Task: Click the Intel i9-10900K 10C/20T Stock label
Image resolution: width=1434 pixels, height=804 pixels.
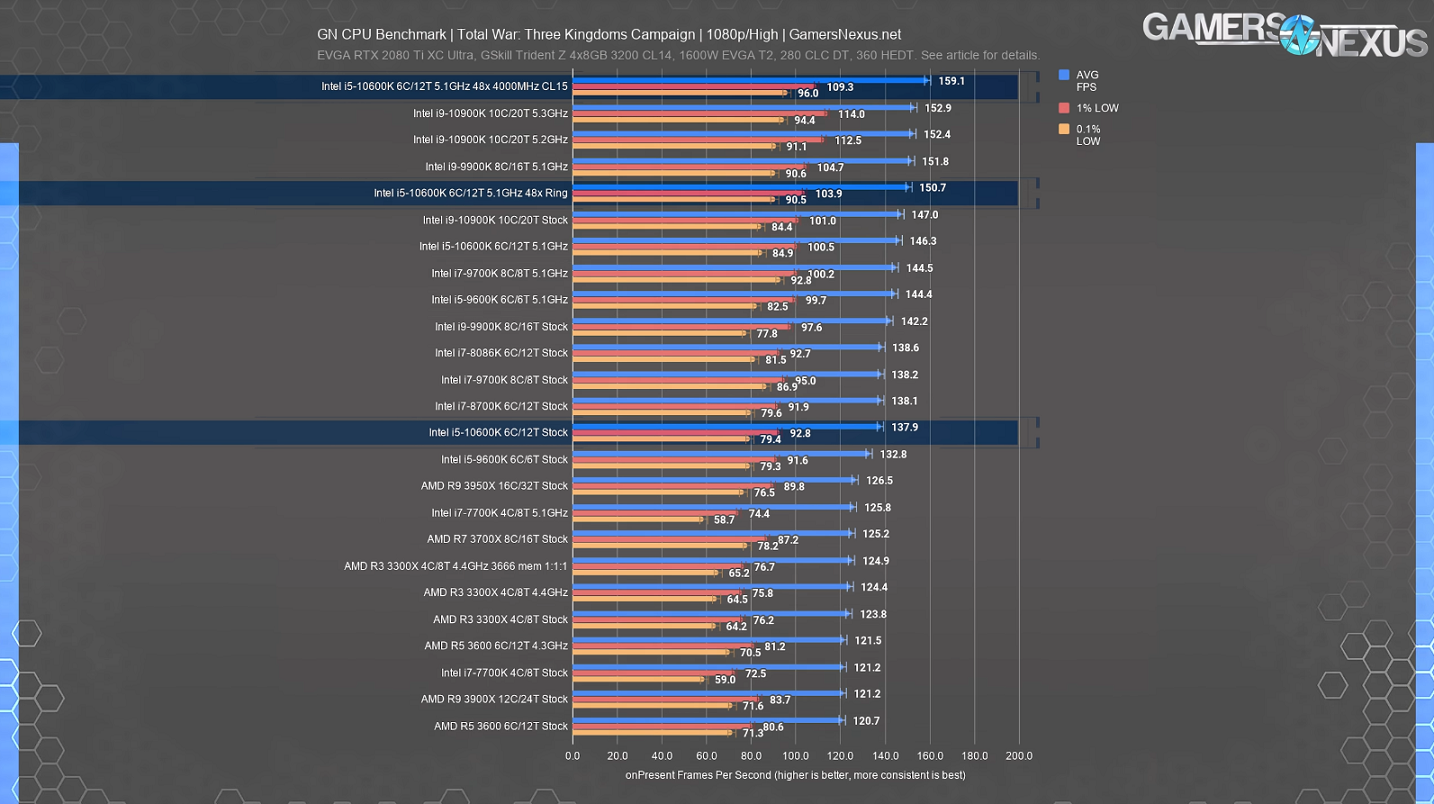Action: point(495,220)
